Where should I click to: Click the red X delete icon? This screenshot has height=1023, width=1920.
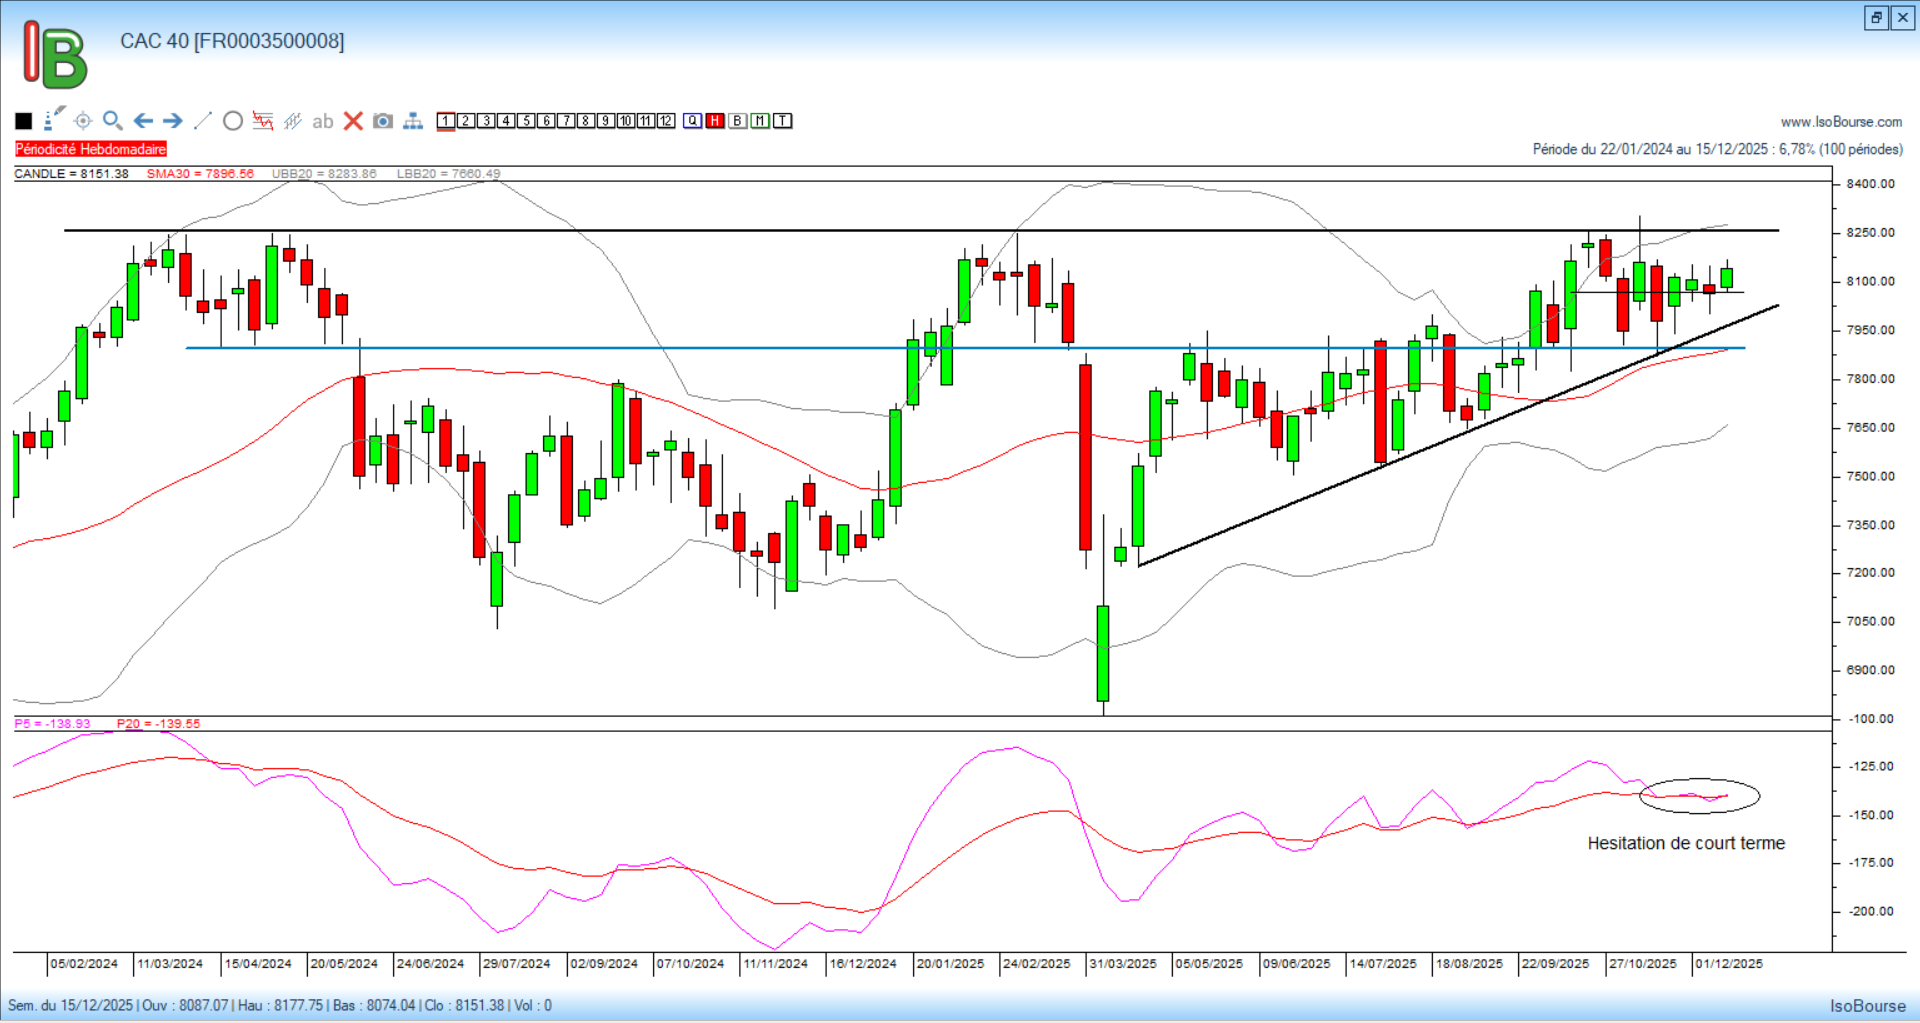[353, 121]
